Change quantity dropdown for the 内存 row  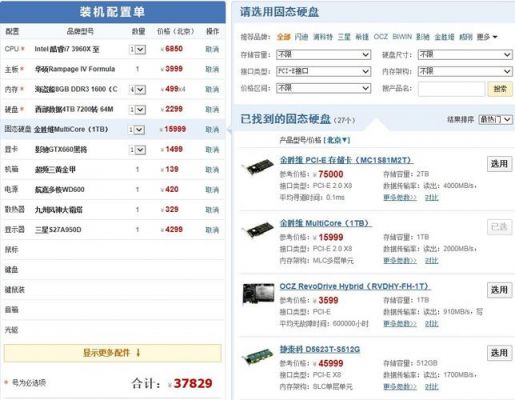click(x=137, y=90)
